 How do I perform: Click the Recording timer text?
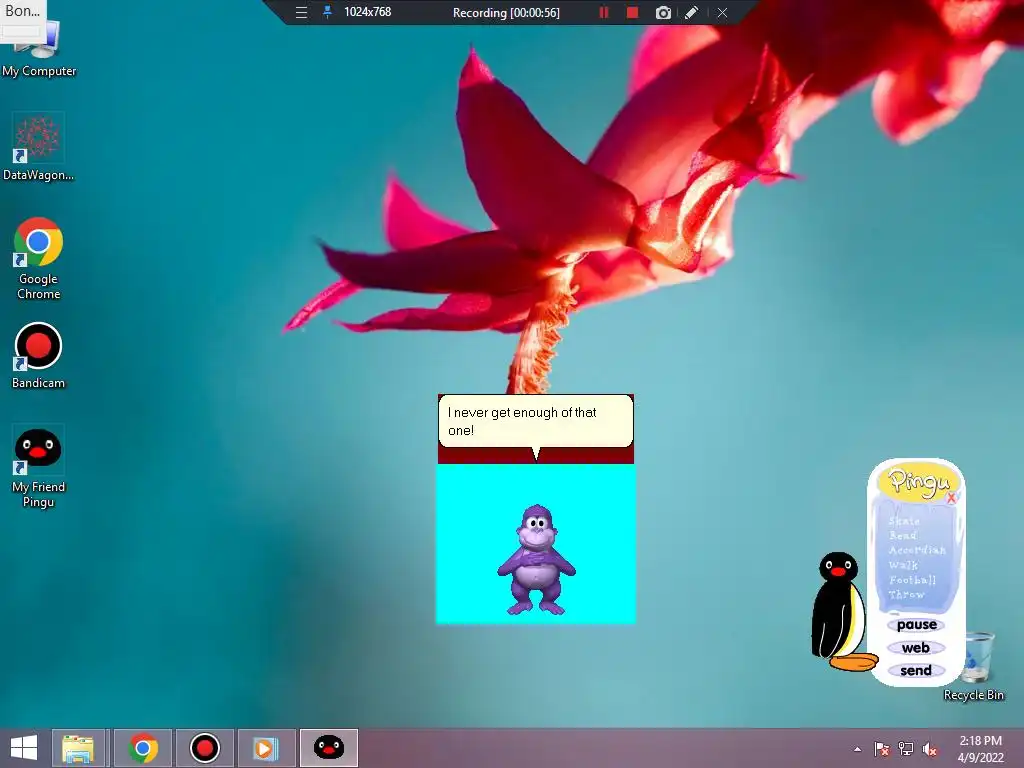[x=506, y=12]
